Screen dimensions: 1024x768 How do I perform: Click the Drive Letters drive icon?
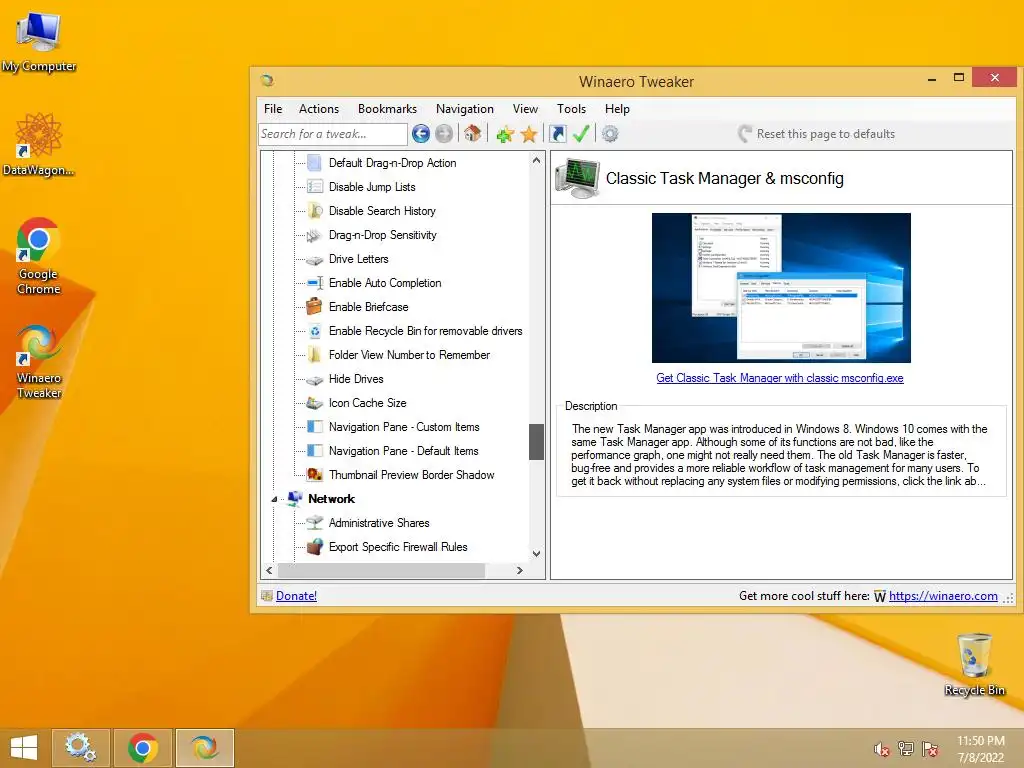[314, 259]
